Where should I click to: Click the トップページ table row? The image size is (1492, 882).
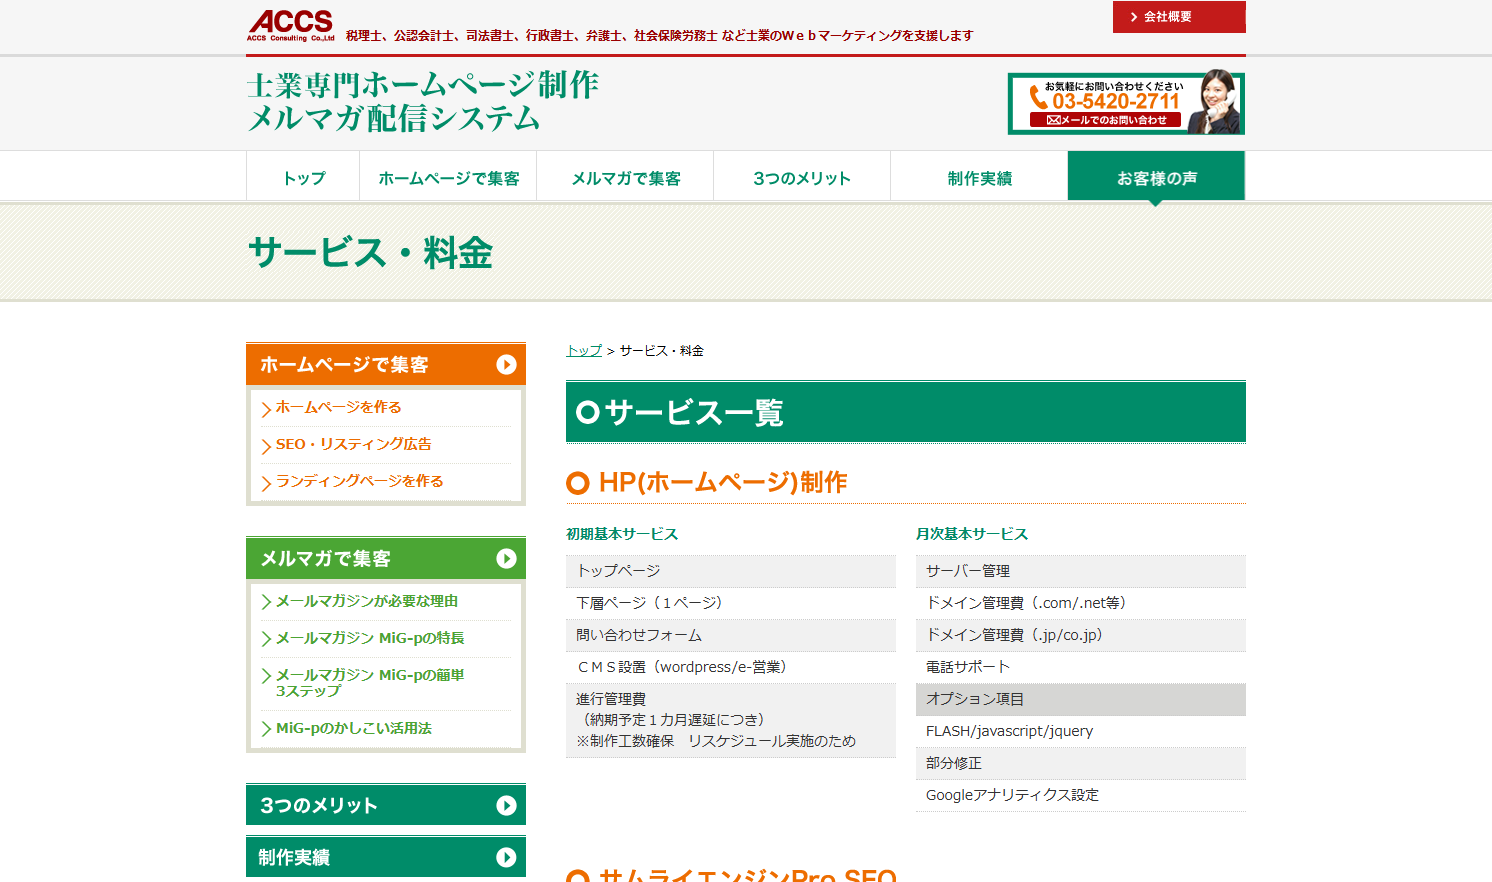click(731, 571)
